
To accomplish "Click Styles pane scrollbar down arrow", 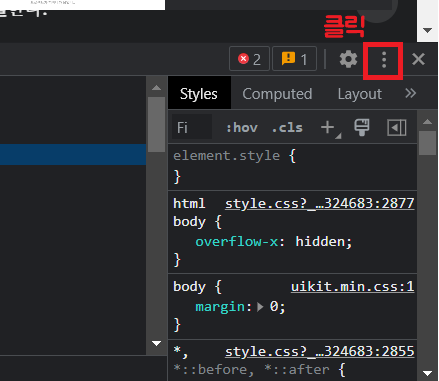I will pyautogui.click(x=427, y=373).
